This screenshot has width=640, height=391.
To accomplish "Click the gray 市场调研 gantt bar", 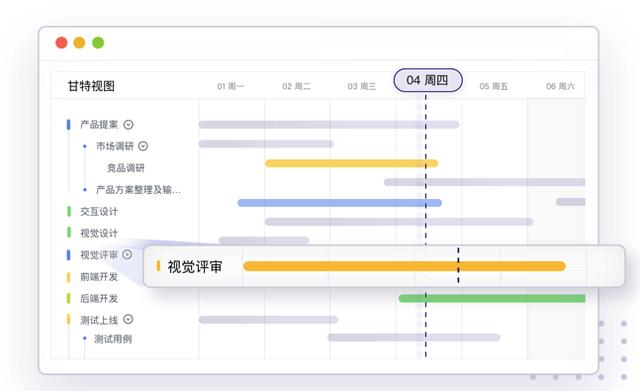I will coord(266,144).
